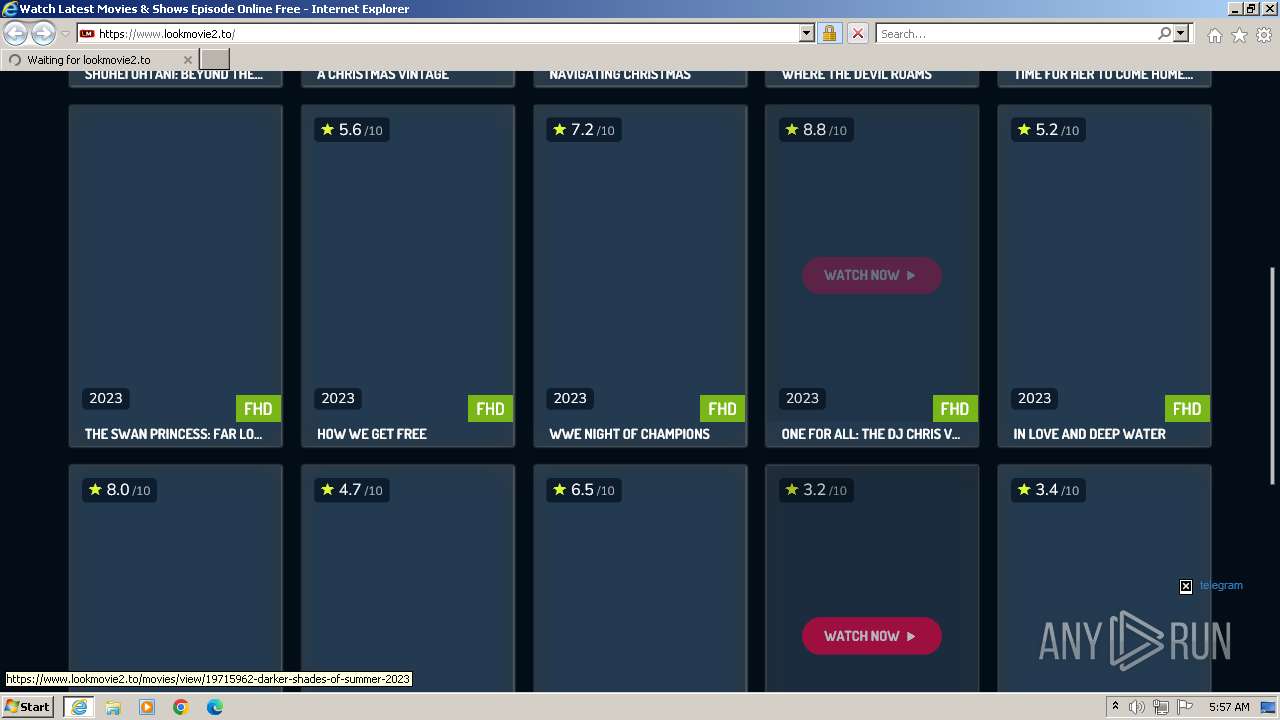
Task: Click 'SHOHEI OHTANI: BEYOND THE...' title
Action: 174,74
